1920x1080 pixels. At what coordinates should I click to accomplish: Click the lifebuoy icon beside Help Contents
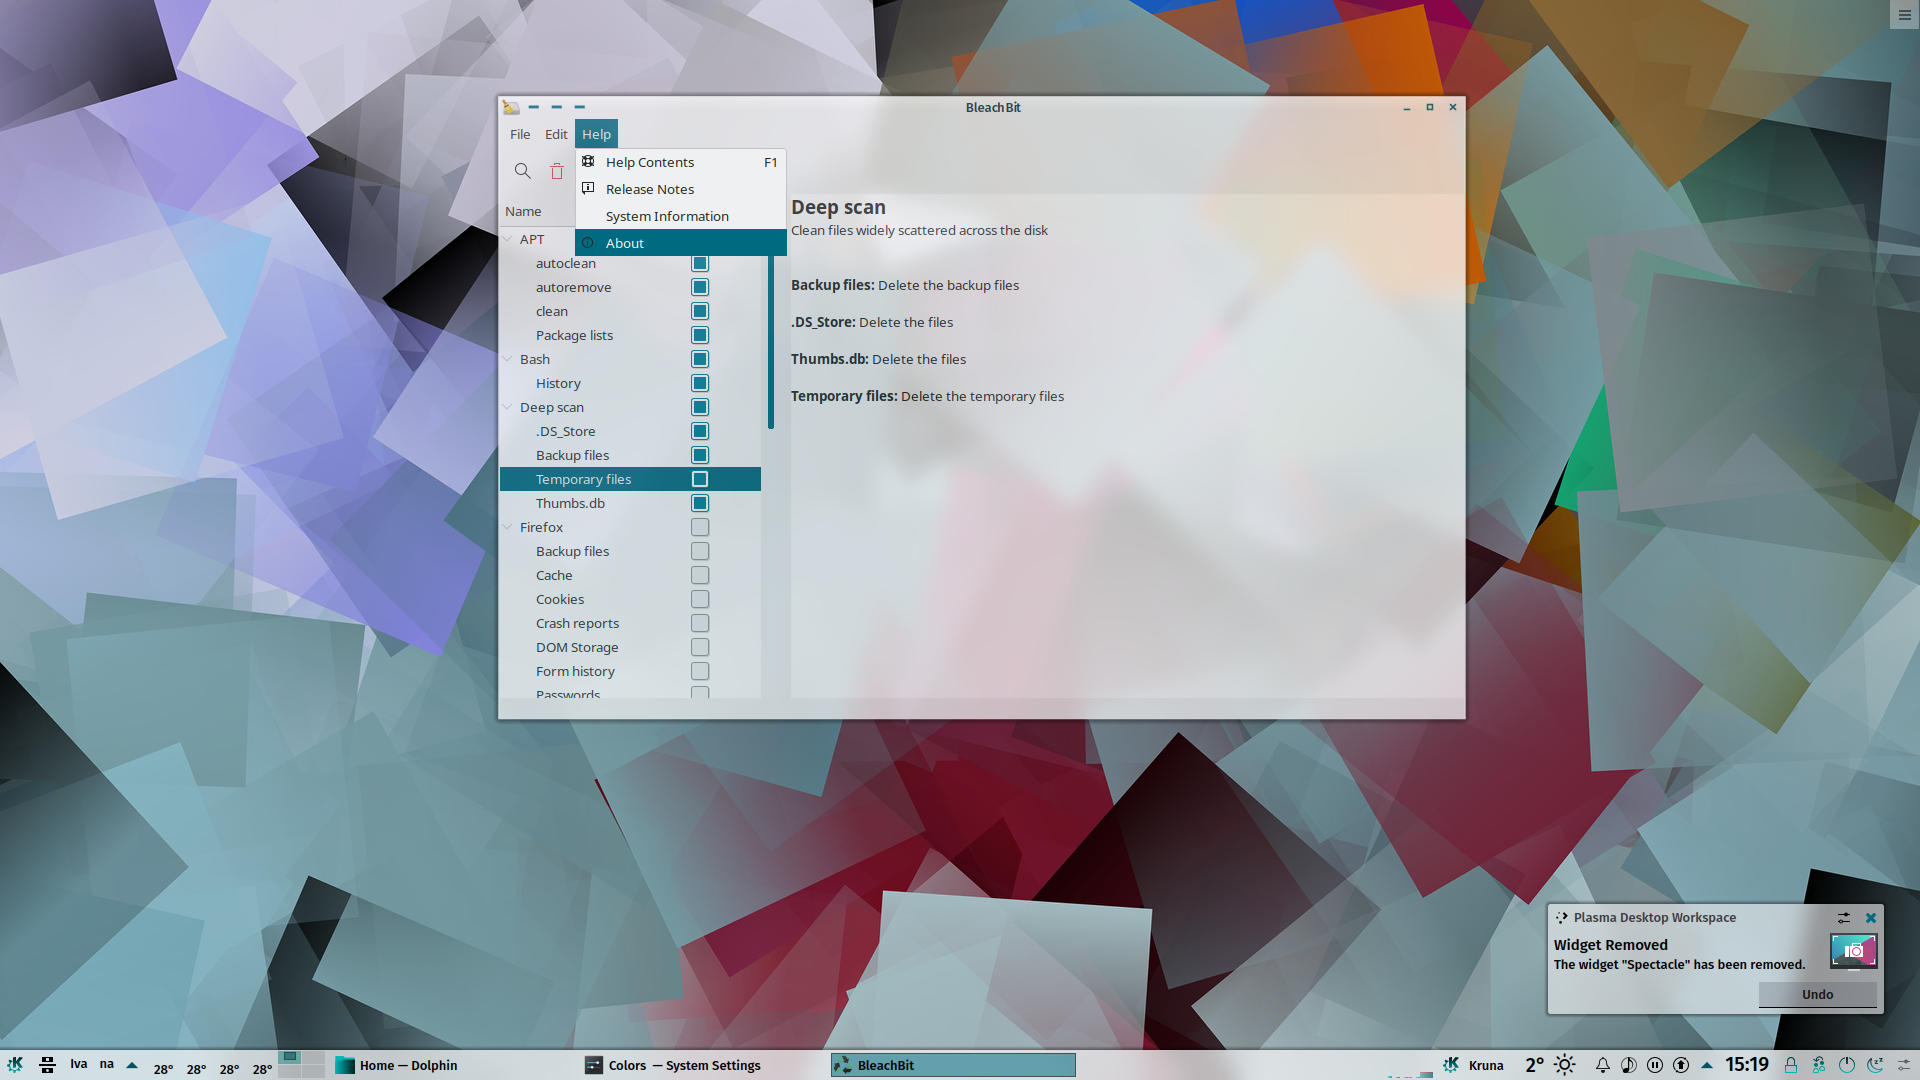(588, 161)
